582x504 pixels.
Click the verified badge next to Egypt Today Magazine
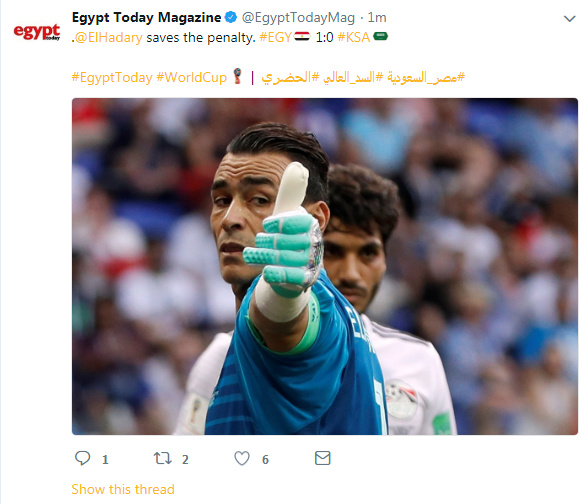231,17
